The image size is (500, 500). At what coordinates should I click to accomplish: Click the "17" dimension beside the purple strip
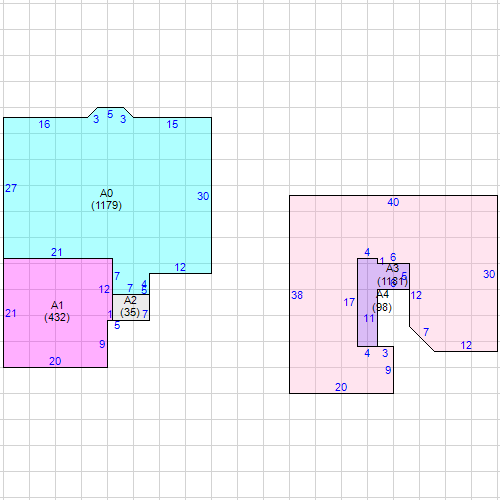349,302
